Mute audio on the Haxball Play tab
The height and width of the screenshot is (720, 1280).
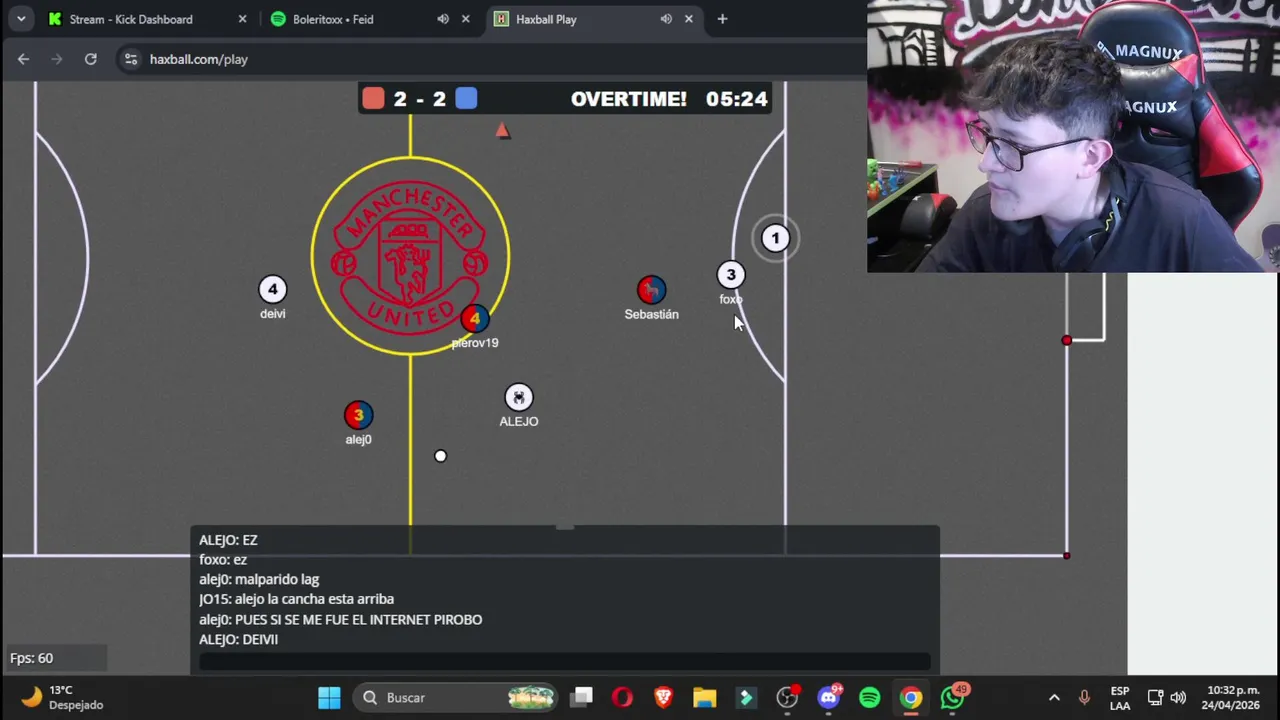tap(666, 19)
